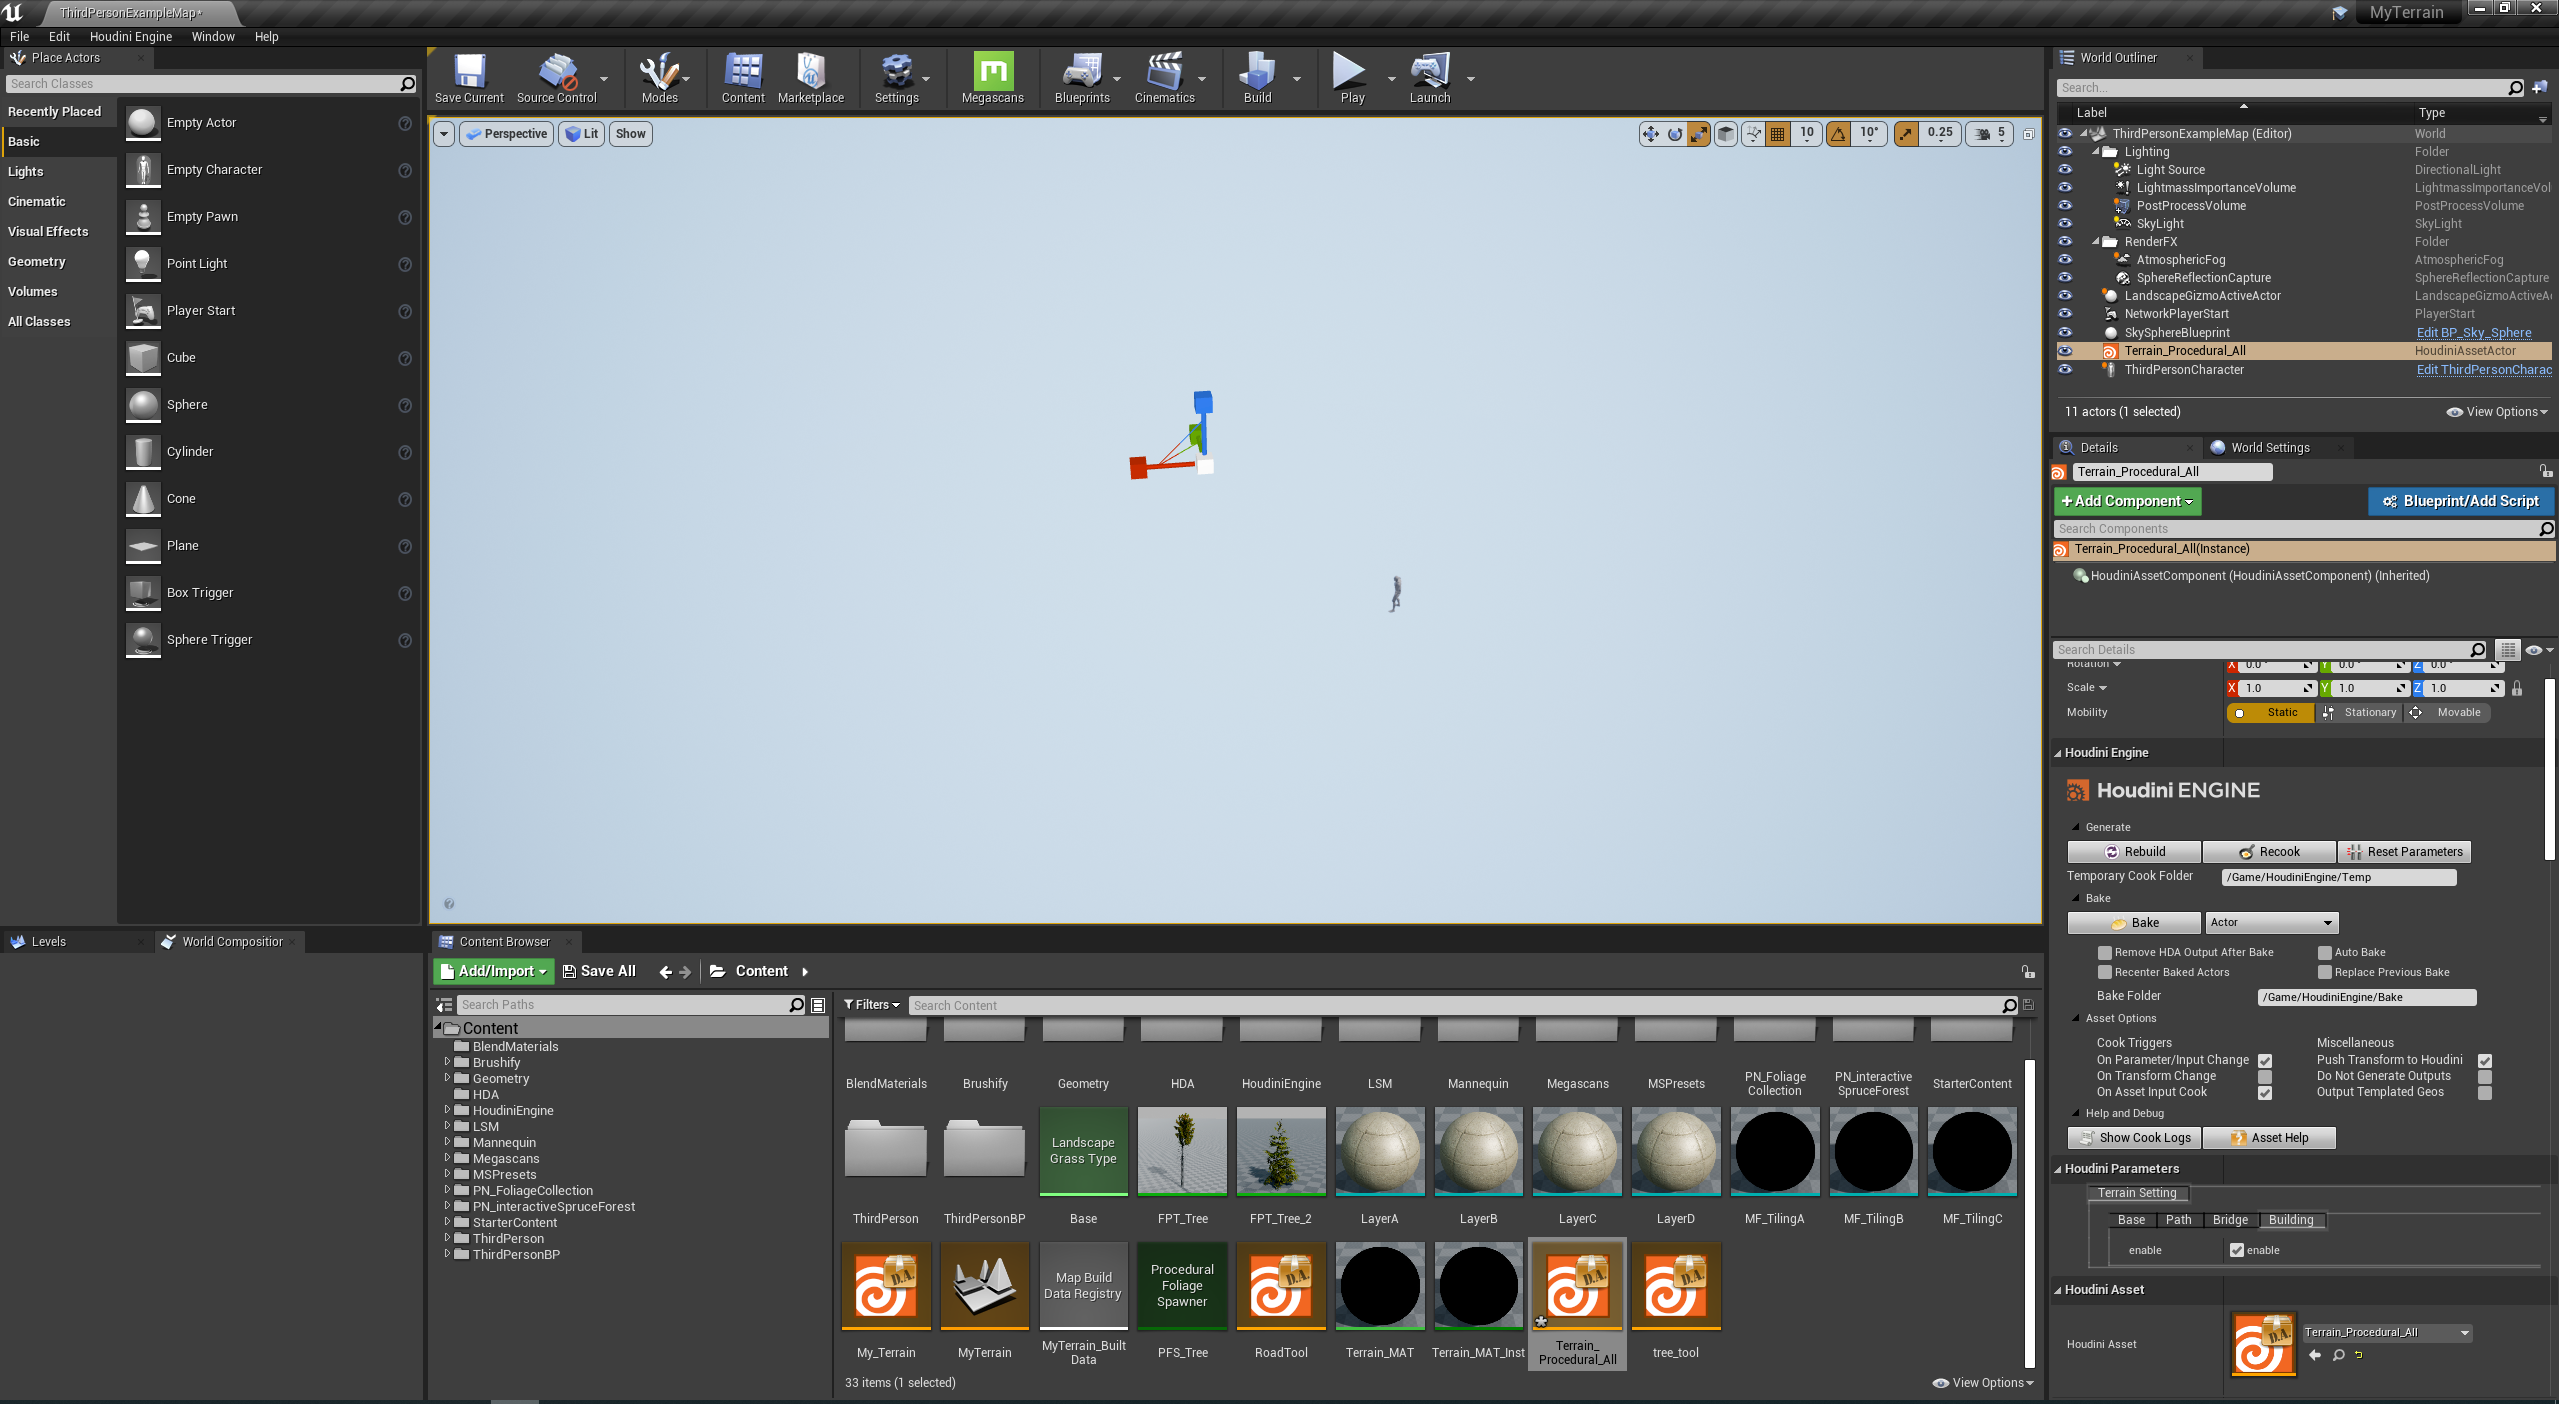
Task: Select the scale gizmo tool in the viewport
Action: point(1699,134)
